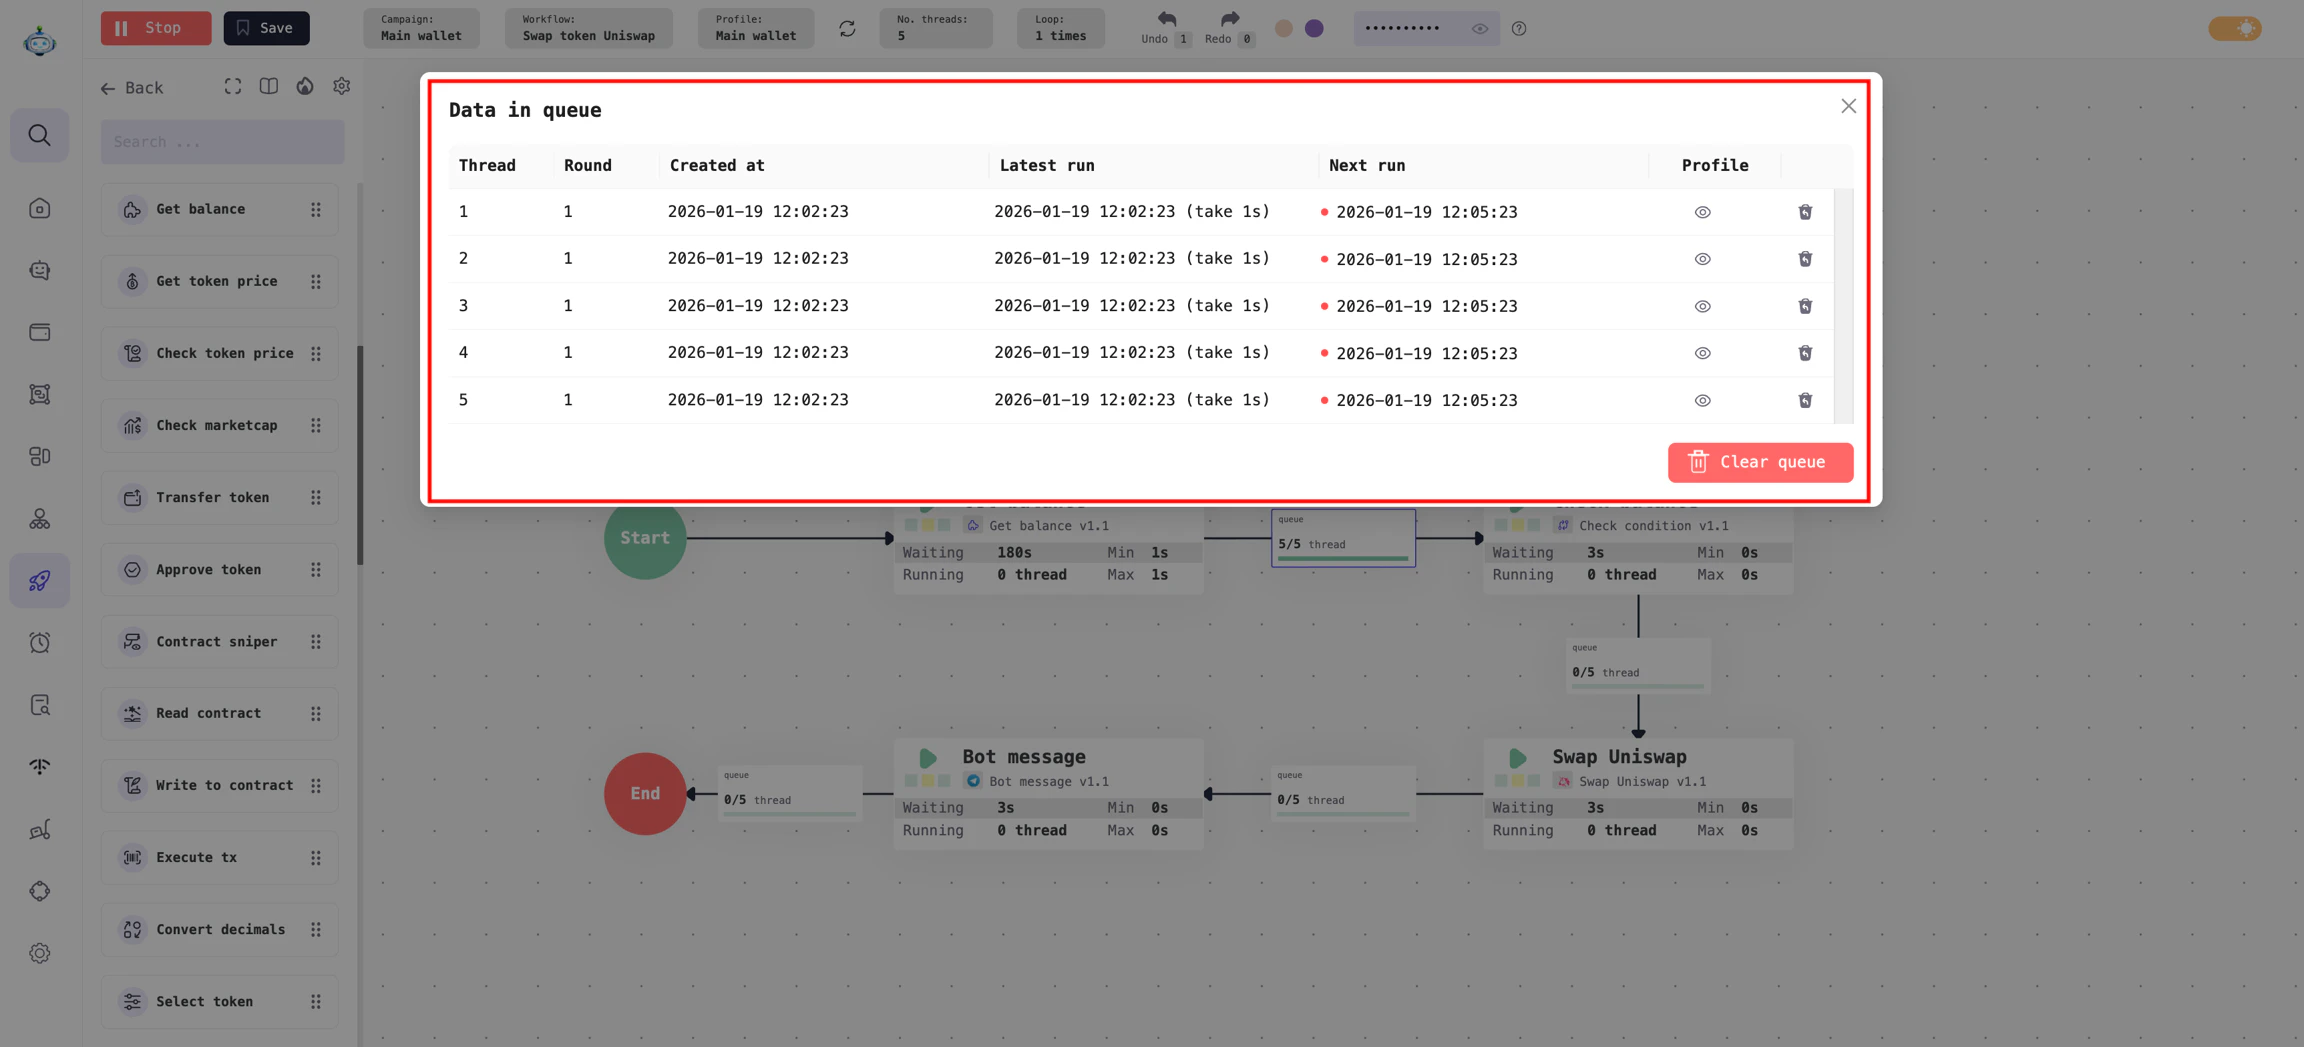Open the help question mark icon
Viewport: 2304px width, 1047px height.
point(1519,29)
